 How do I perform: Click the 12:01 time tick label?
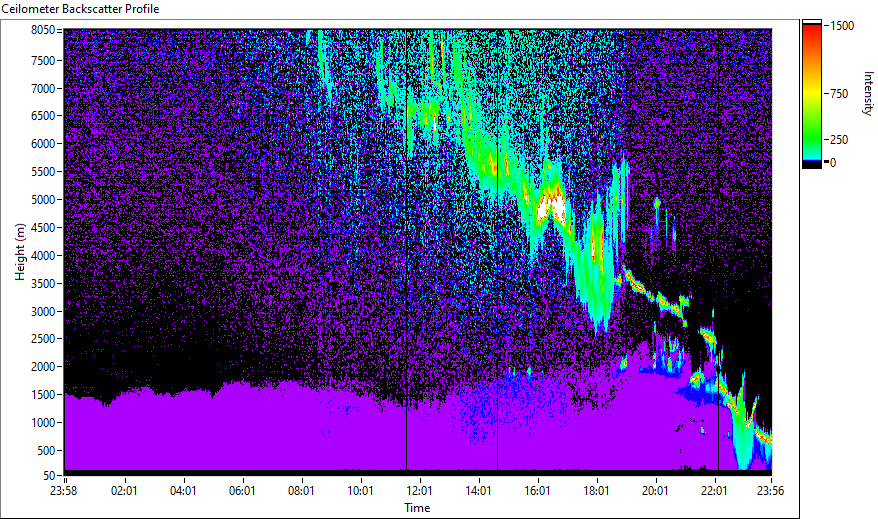click(419, 491)
